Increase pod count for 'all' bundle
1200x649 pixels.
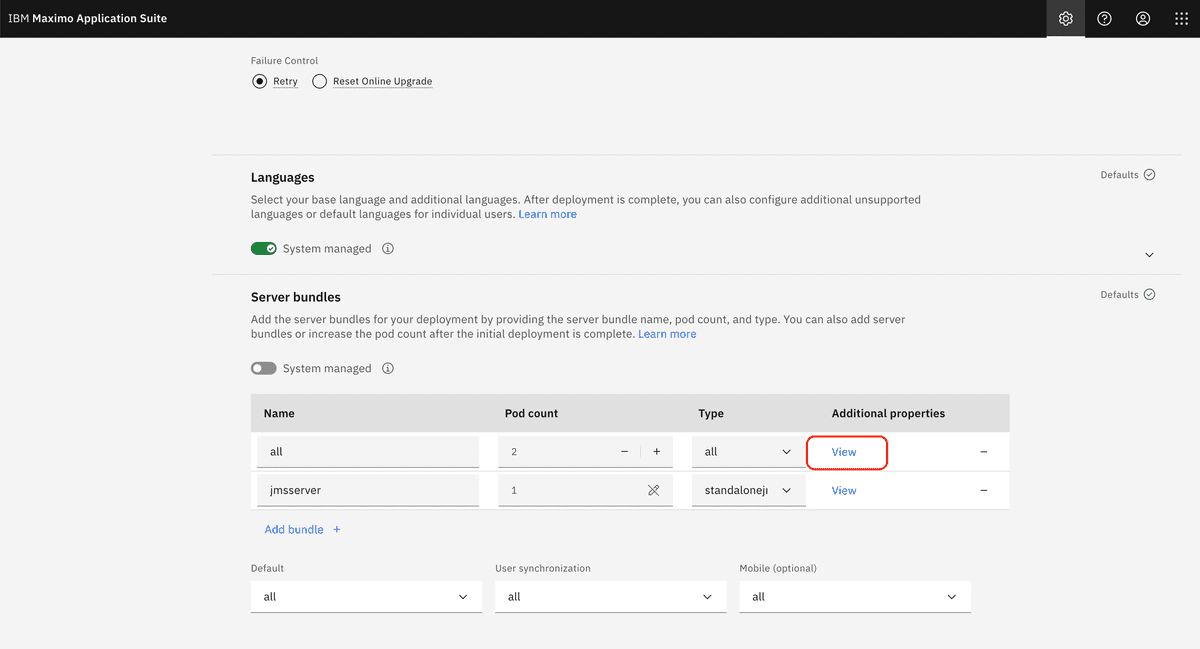click(x=657, y=452)
